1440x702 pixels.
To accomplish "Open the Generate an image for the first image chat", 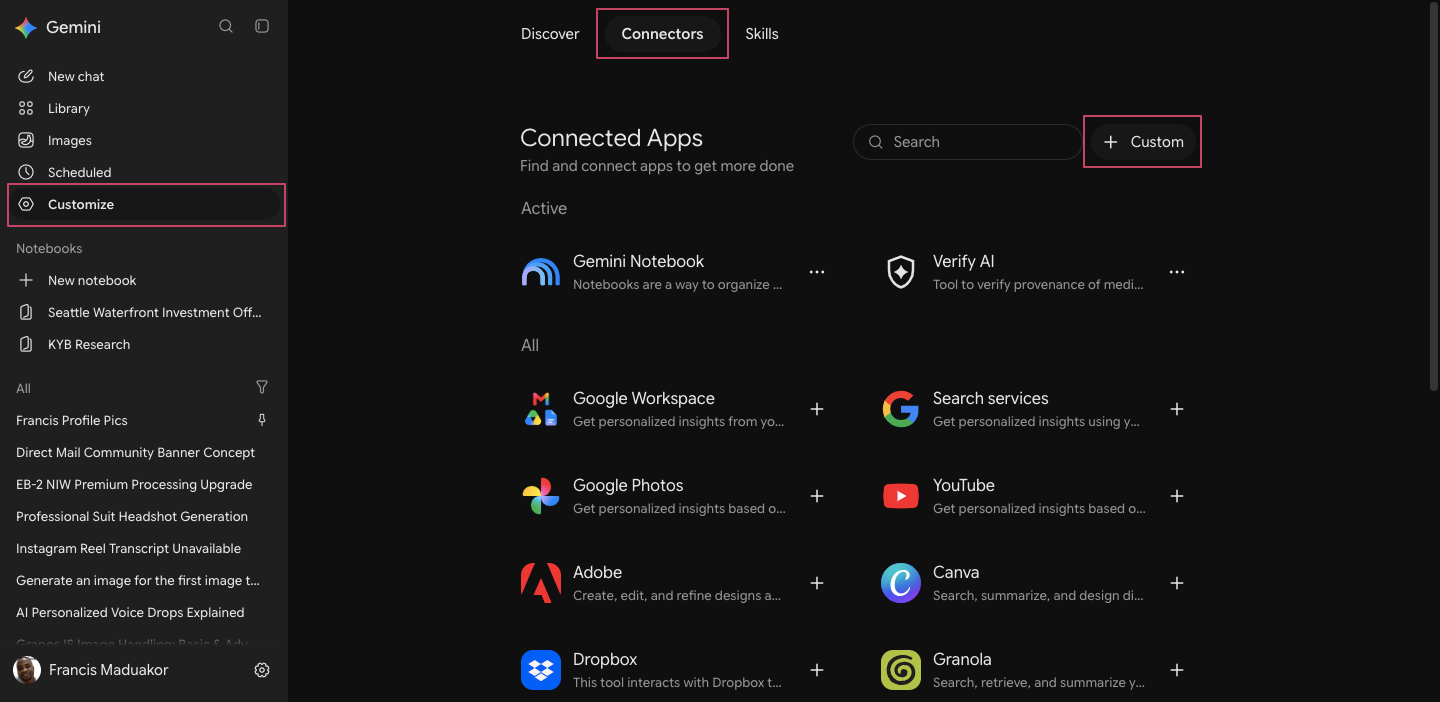I will 144,580.
